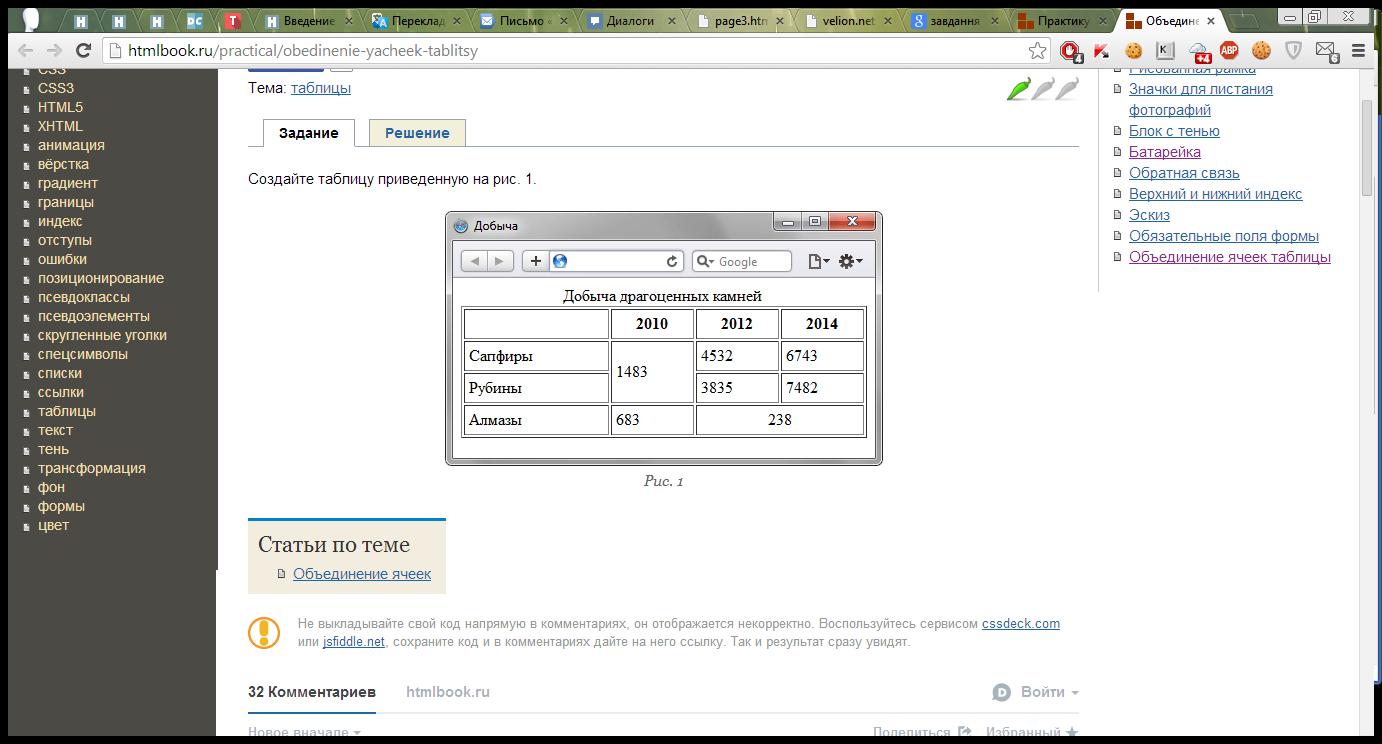Screen dimensions: 1382x744
Task: Click the orange exclamation warning icon
Action: (x=264, y=633)
